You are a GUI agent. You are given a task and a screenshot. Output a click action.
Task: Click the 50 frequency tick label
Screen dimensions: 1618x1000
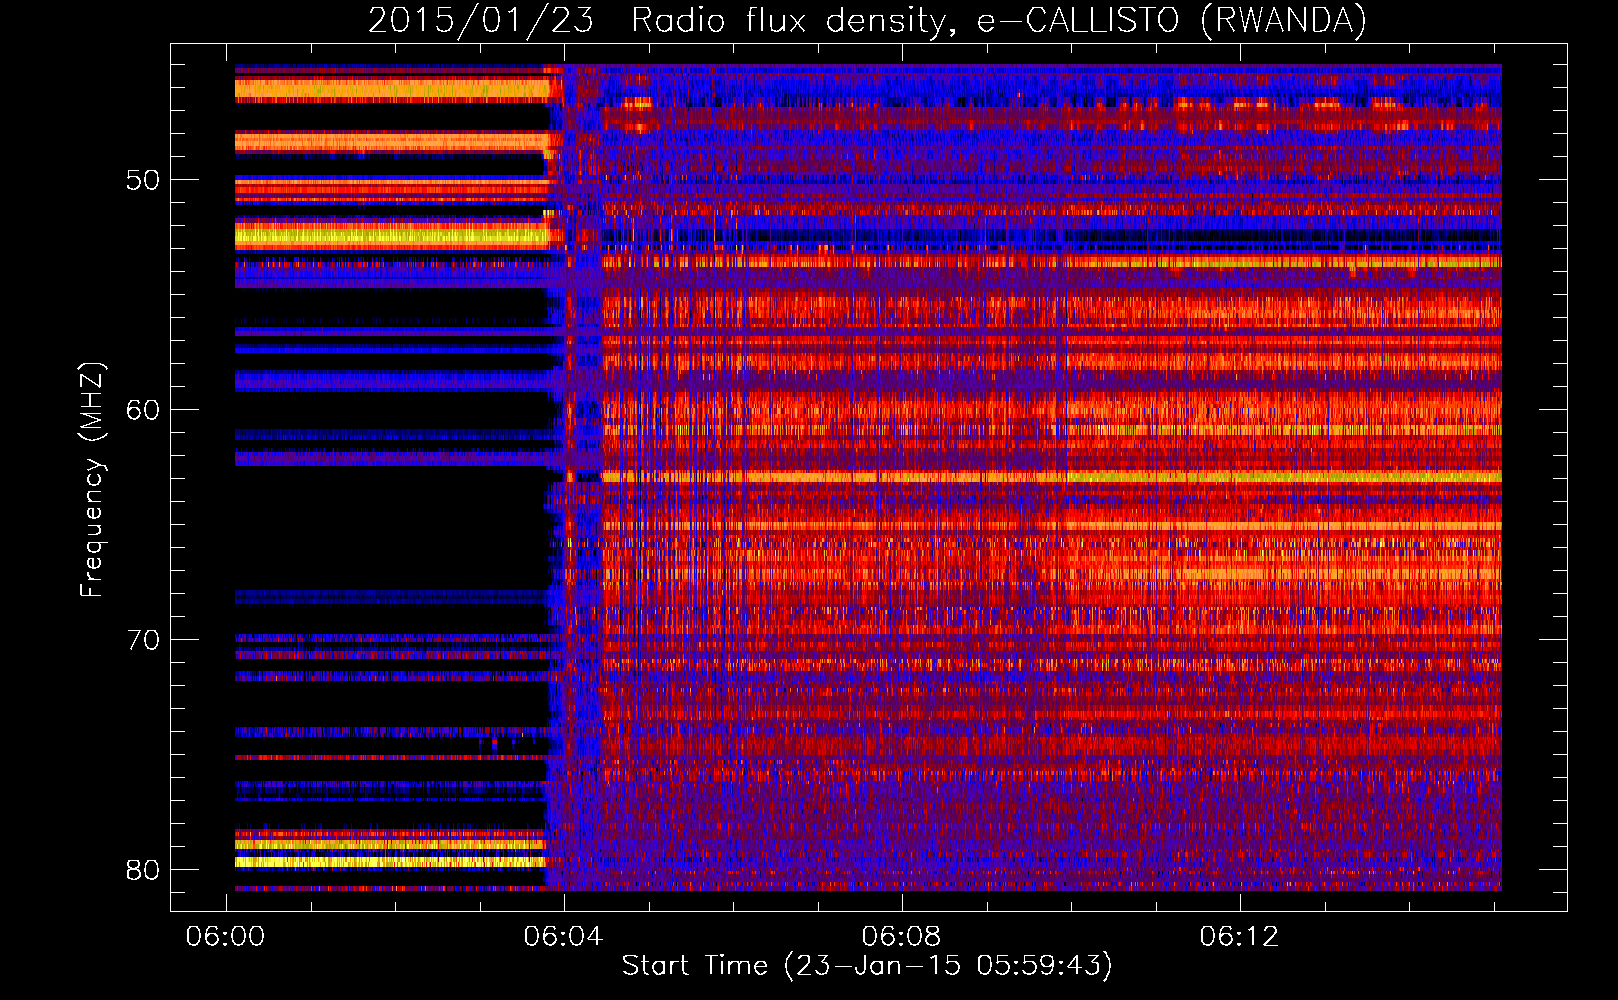(143, 180)
